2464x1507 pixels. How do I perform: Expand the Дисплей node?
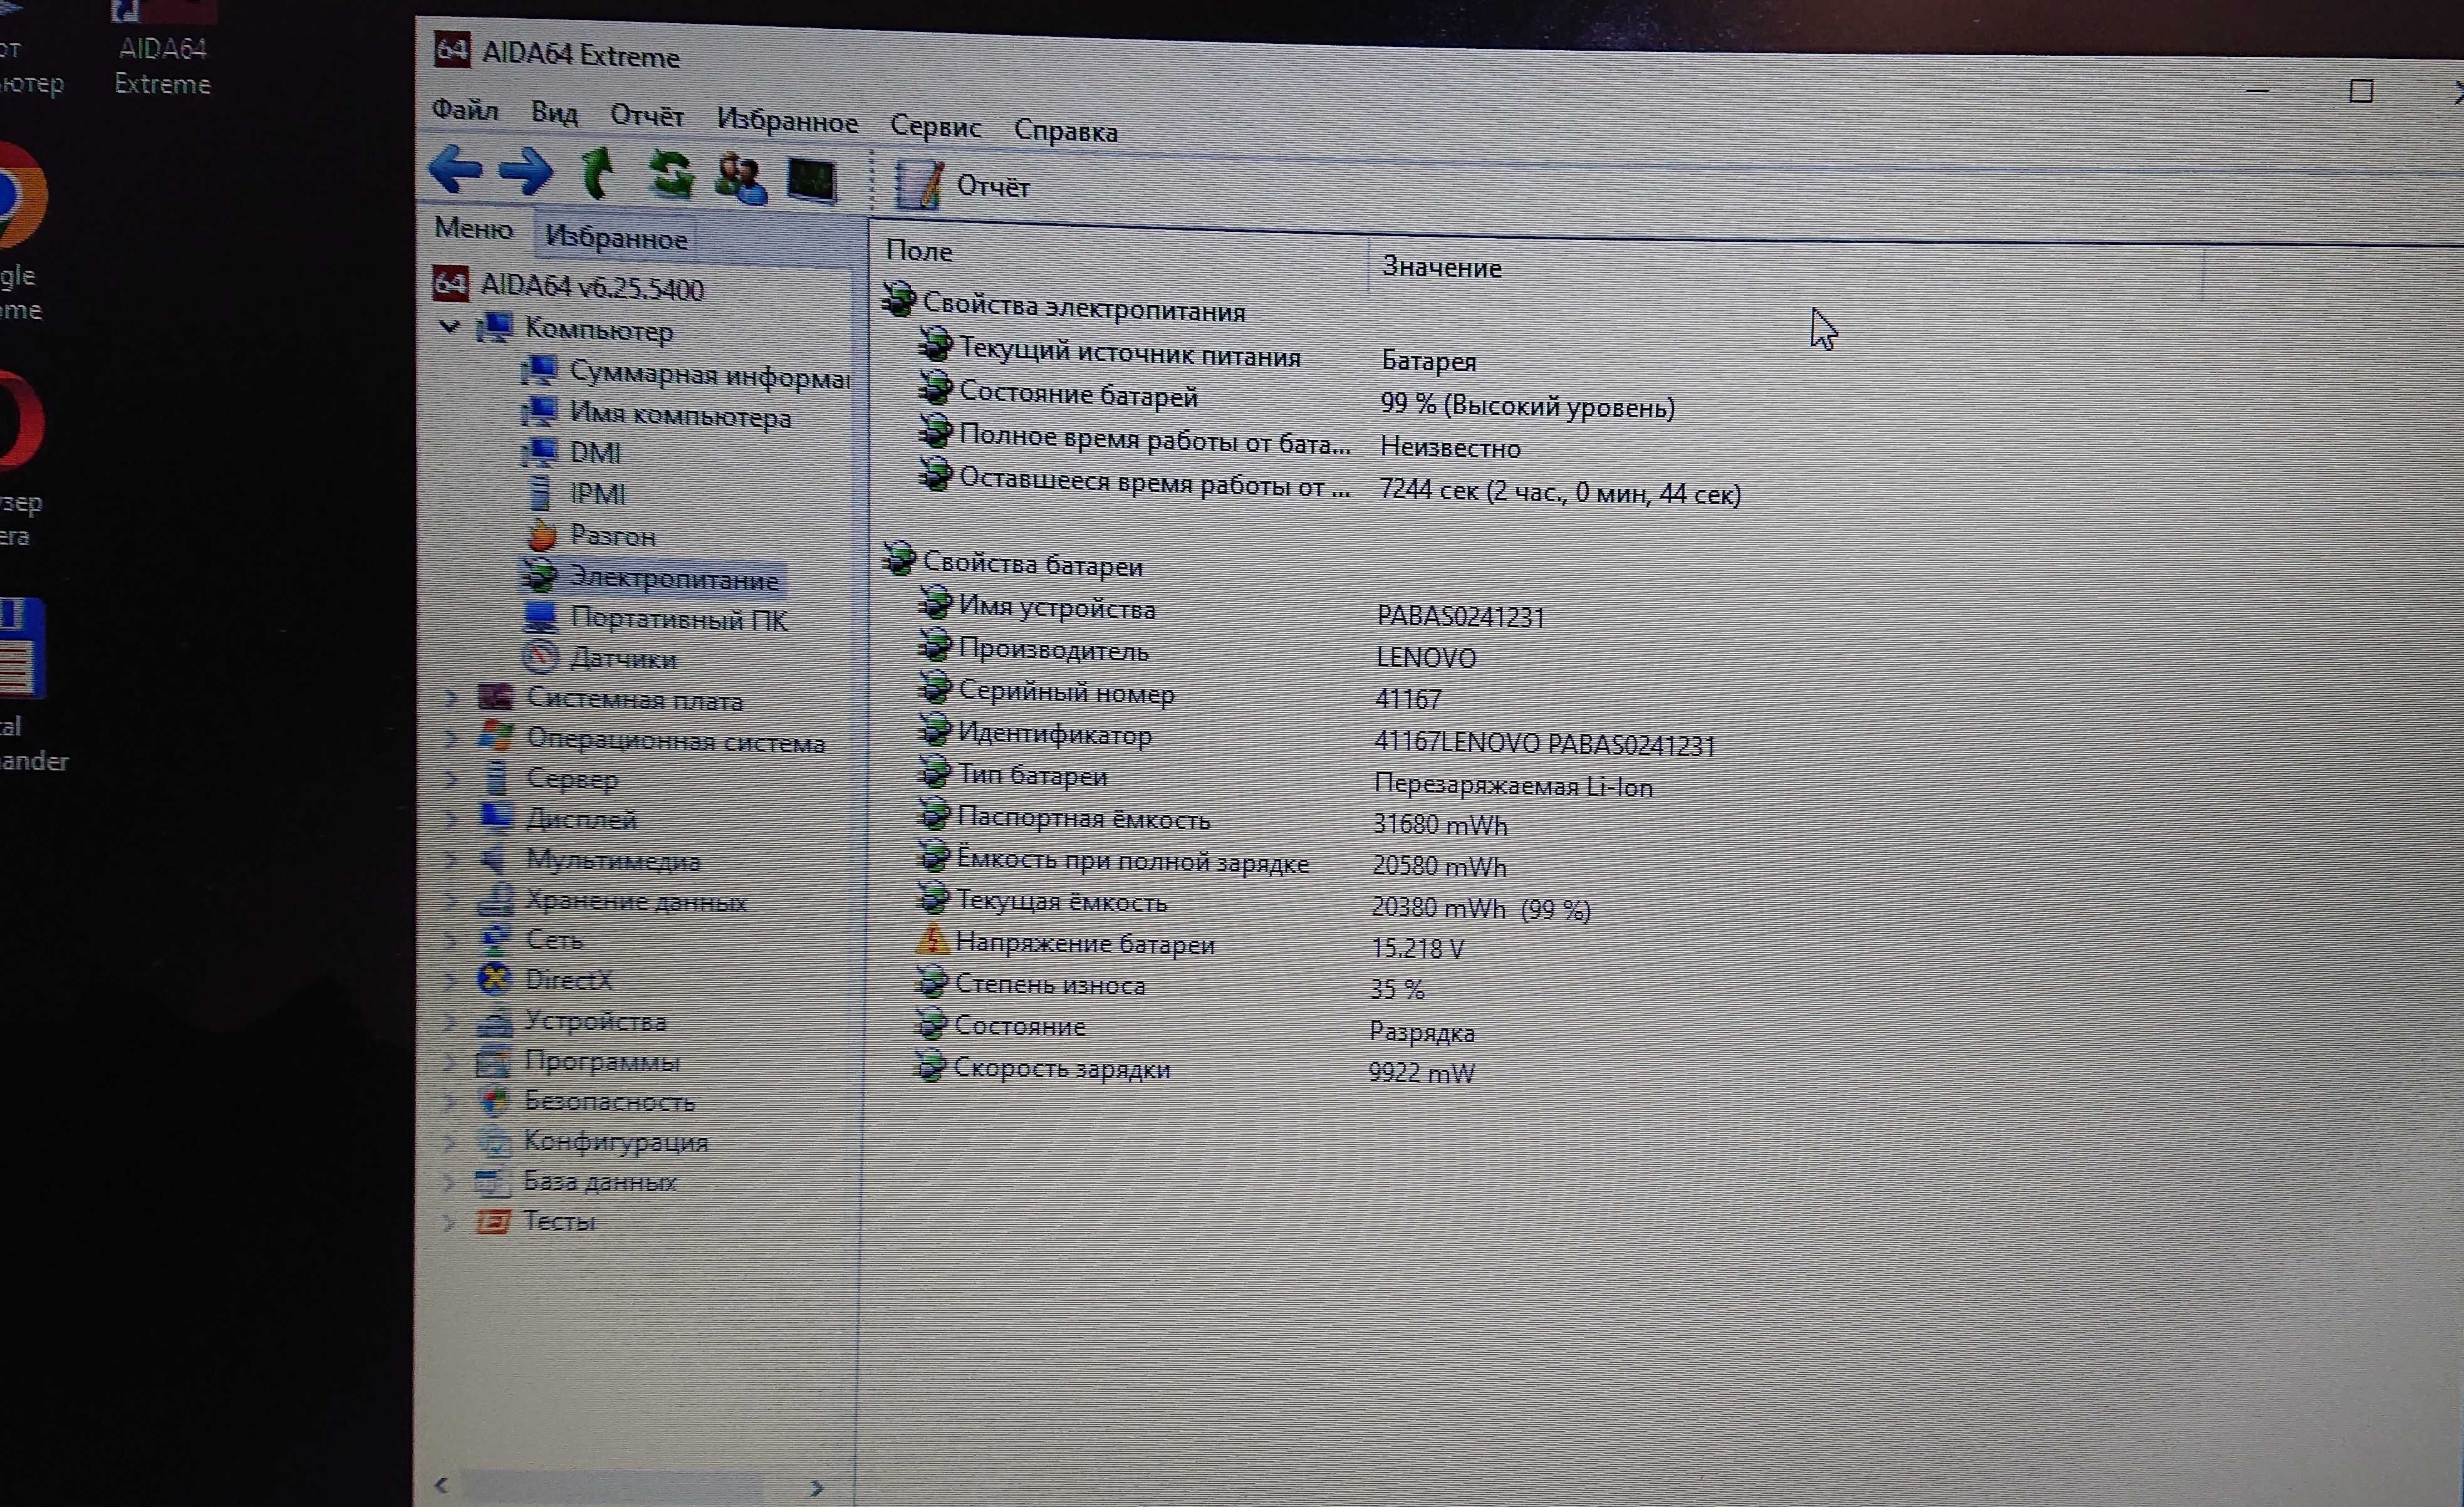coord(451,819)
